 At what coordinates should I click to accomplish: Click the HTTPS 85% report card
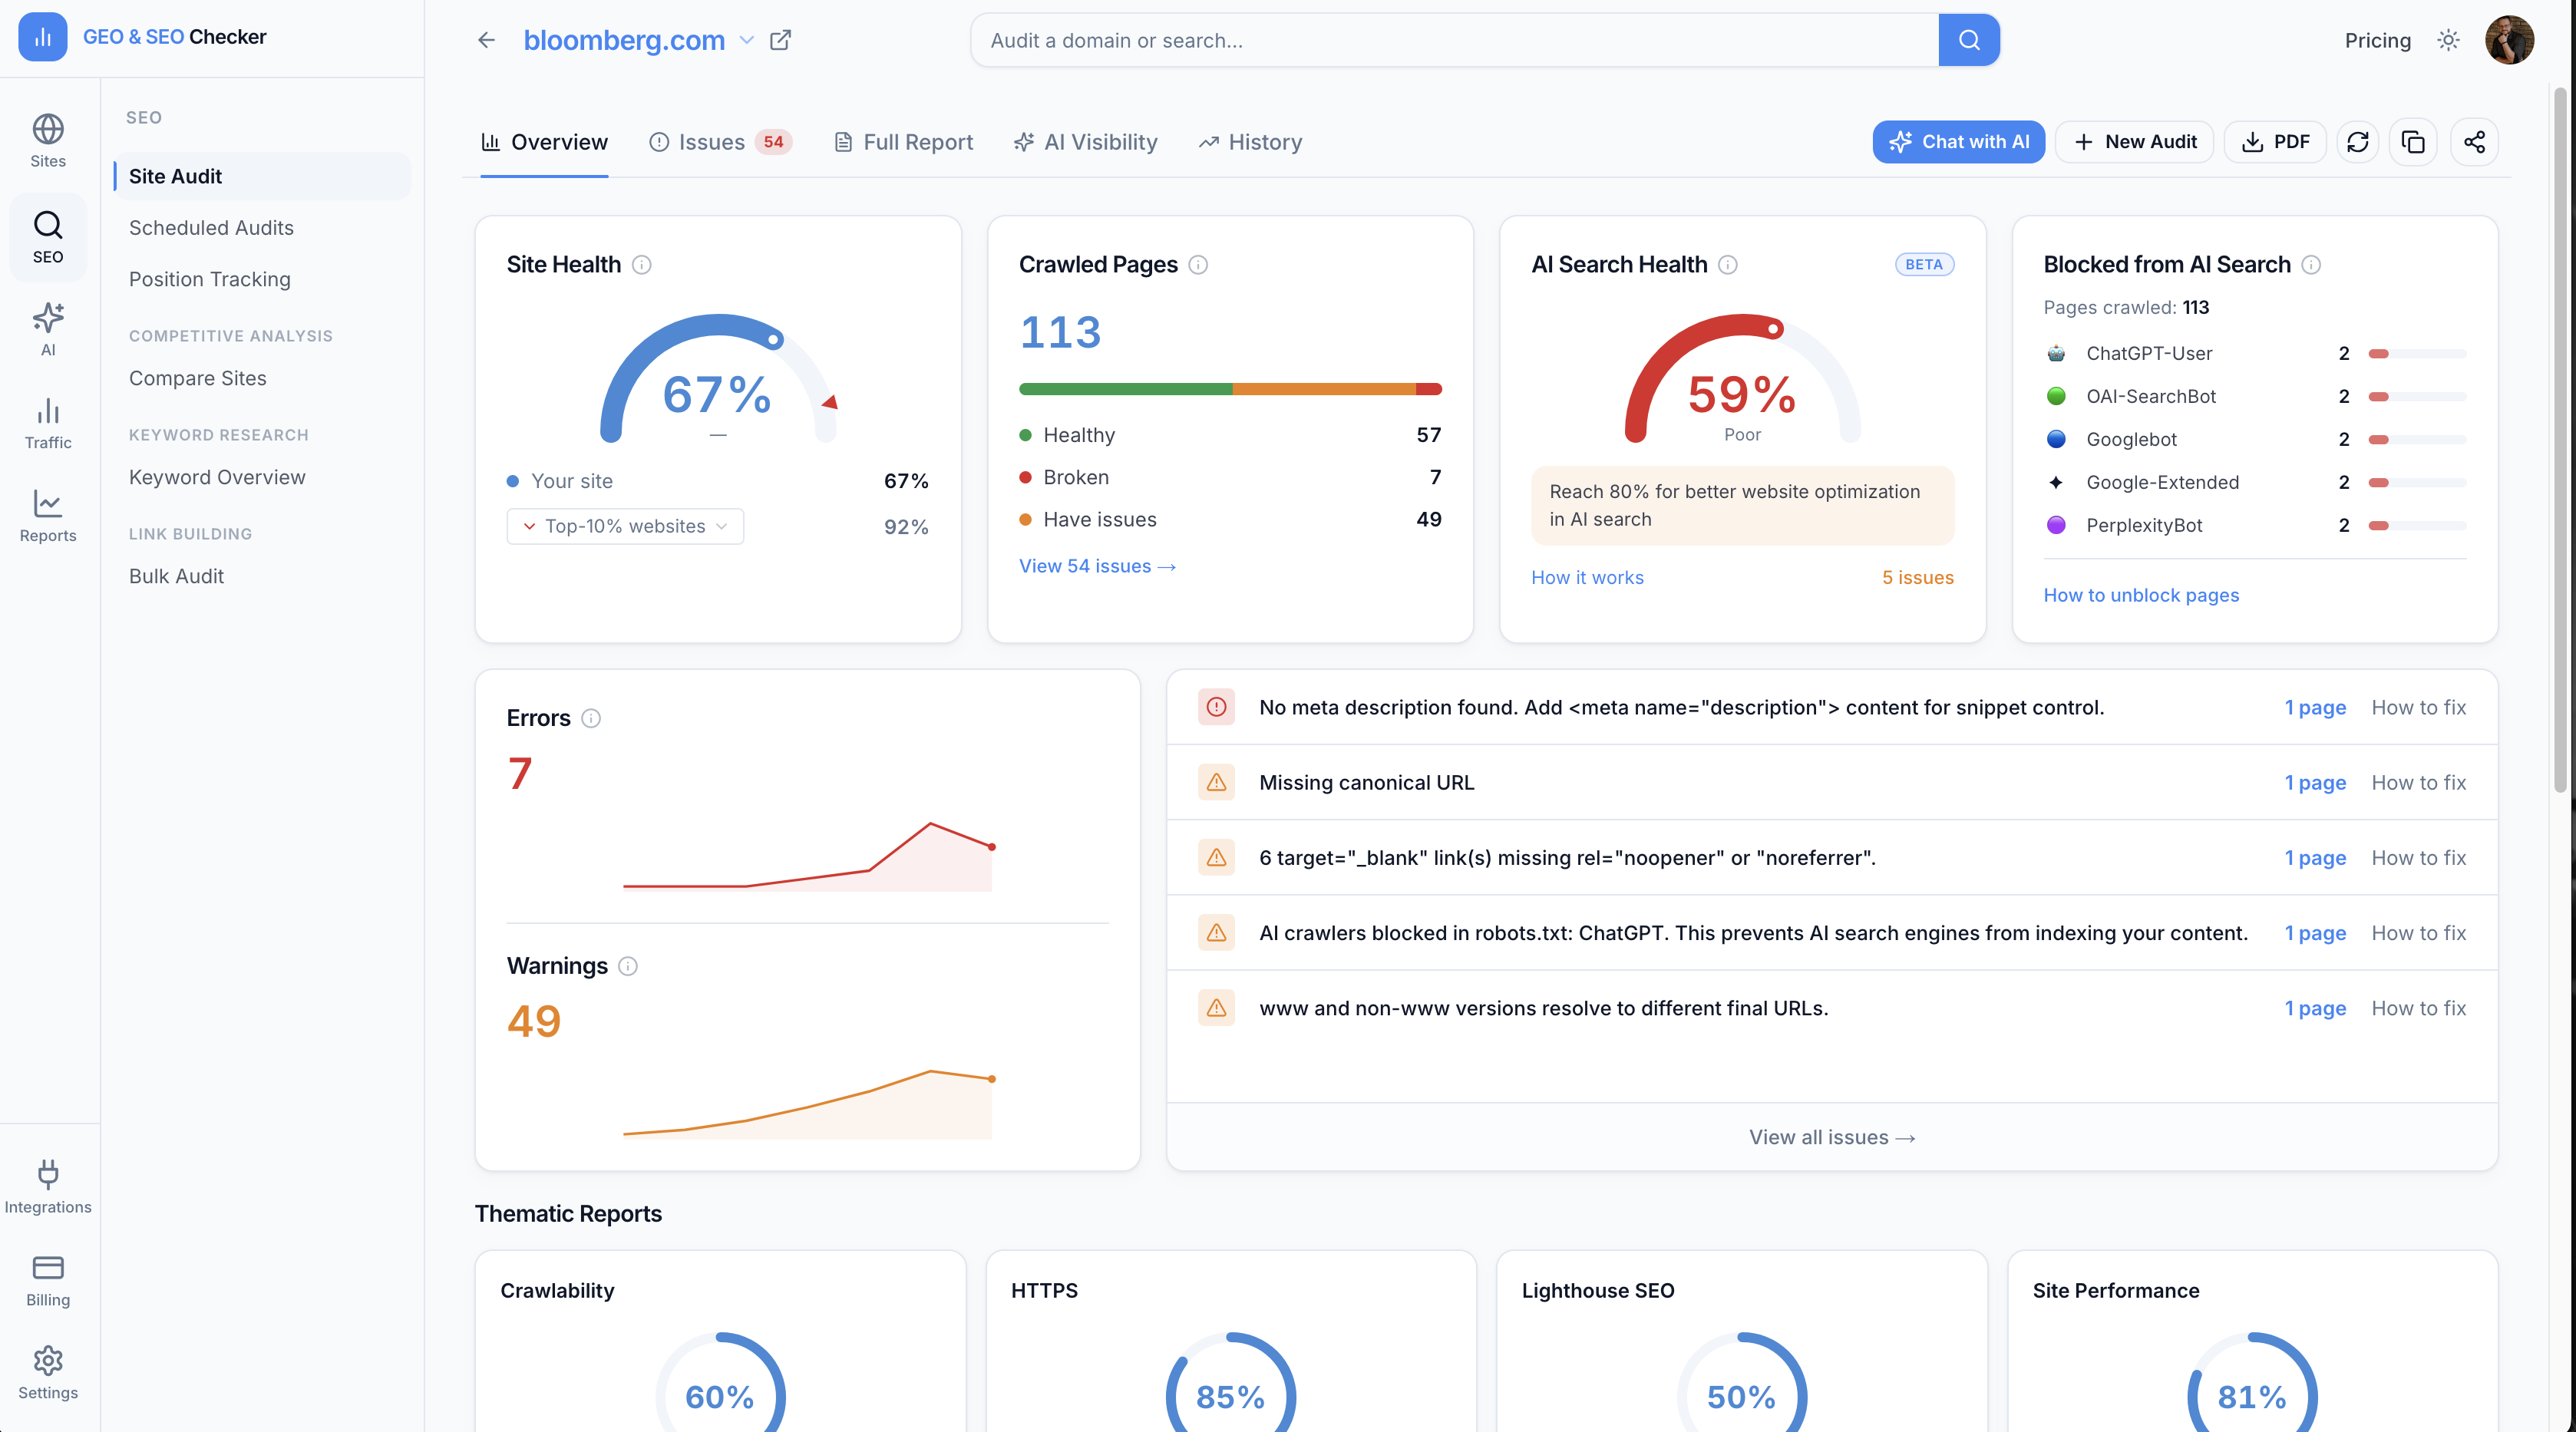[x=1231, y=1340]
